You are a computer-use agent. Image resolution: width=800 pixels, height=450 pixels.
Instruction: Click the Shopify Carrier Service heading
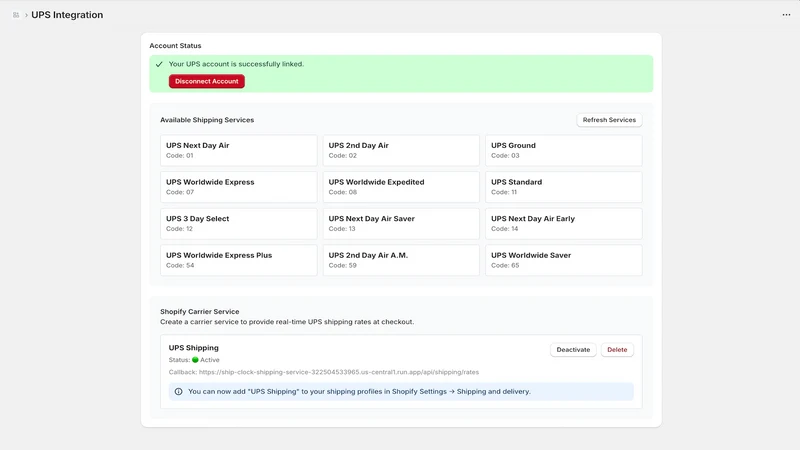pos(199,311)
